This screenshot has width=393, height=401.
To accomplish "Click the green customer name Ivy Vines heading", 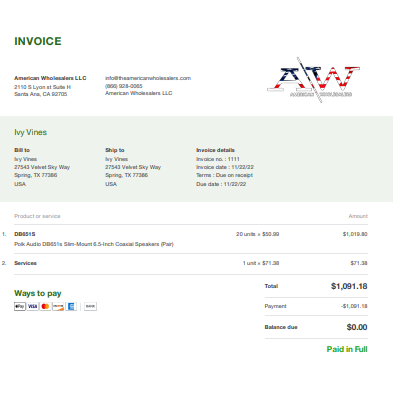I will 31,132.
